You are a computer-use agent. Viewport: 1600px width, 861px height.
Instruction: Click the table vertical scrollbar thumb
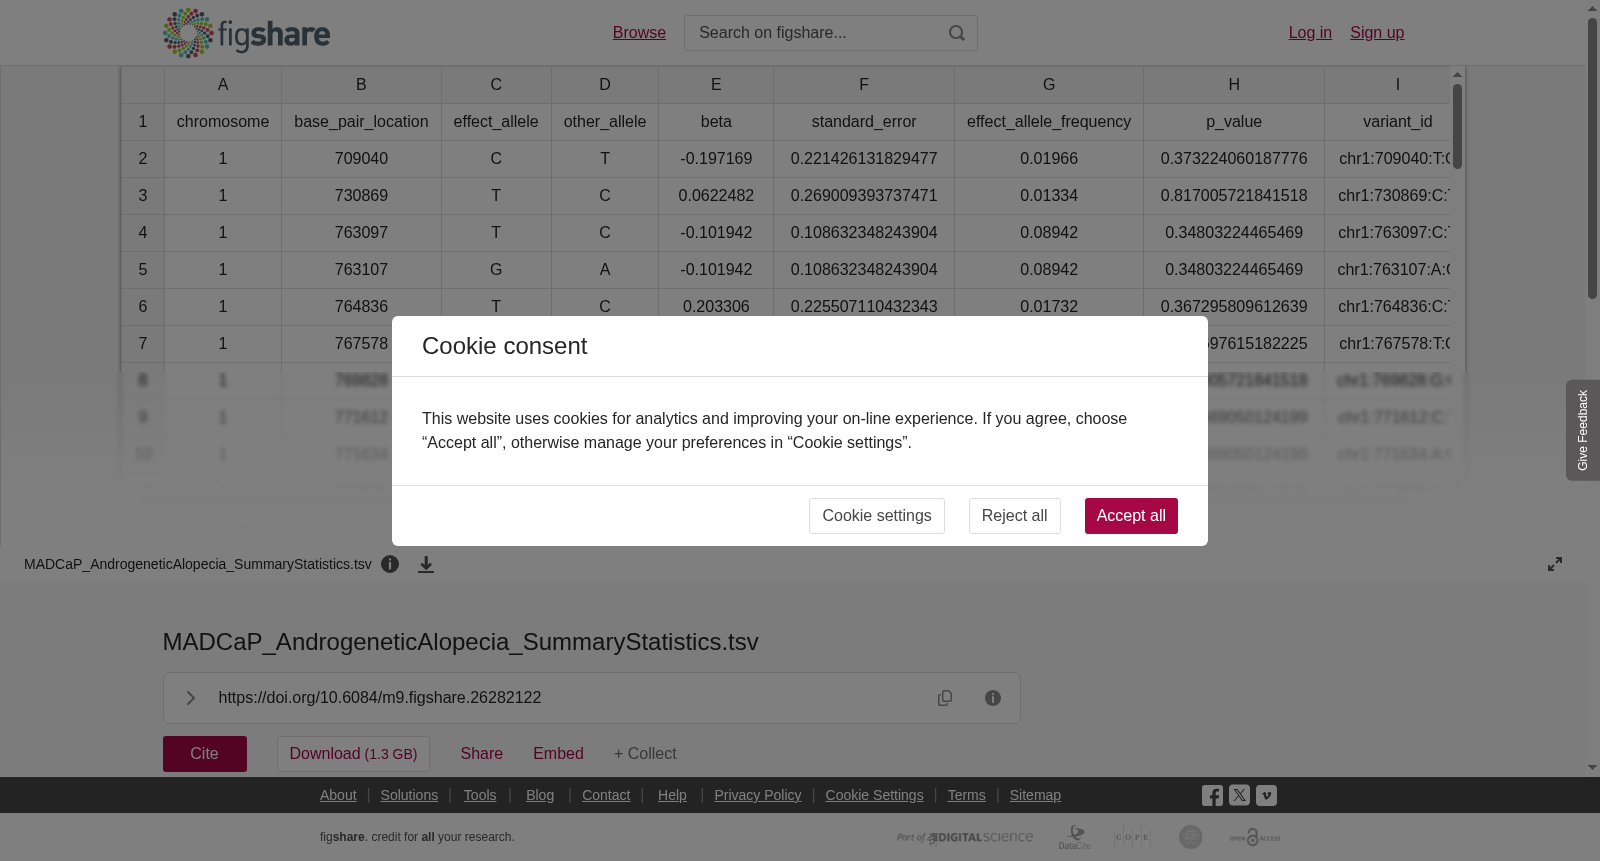pyautogui.click(x=1458, y=127)
